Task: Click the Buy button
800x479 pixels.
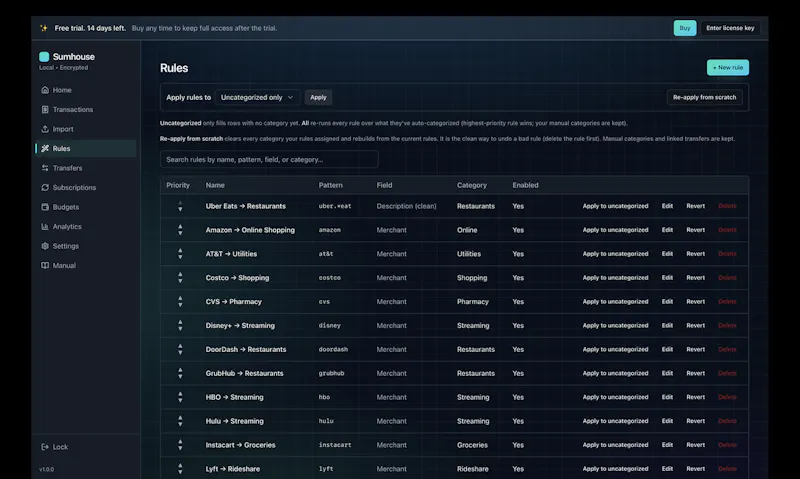Action: point(685,28)
